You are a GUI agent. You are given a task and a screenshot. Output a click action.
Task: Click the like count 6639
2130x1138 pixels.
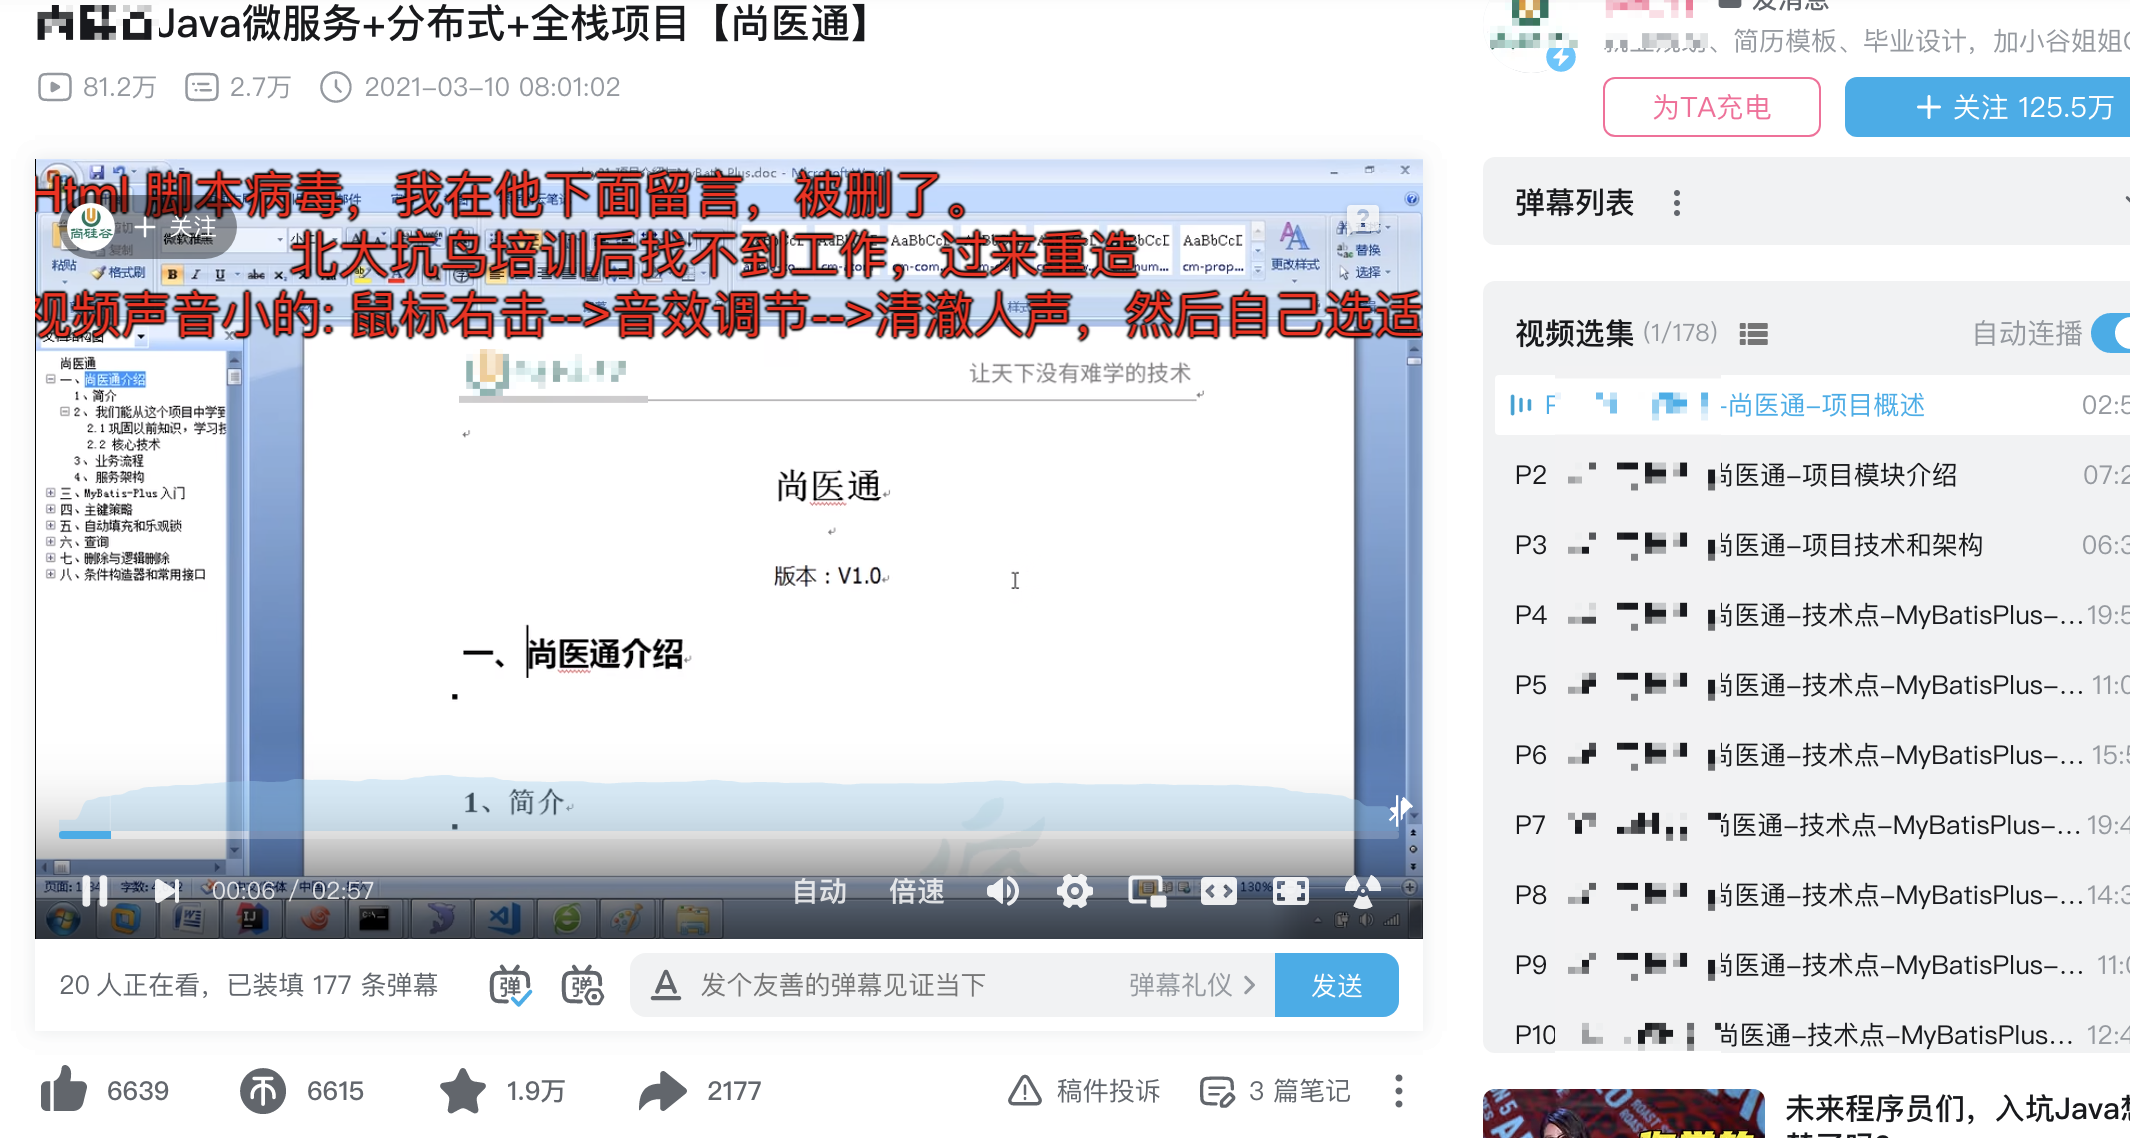point(137,1090)
